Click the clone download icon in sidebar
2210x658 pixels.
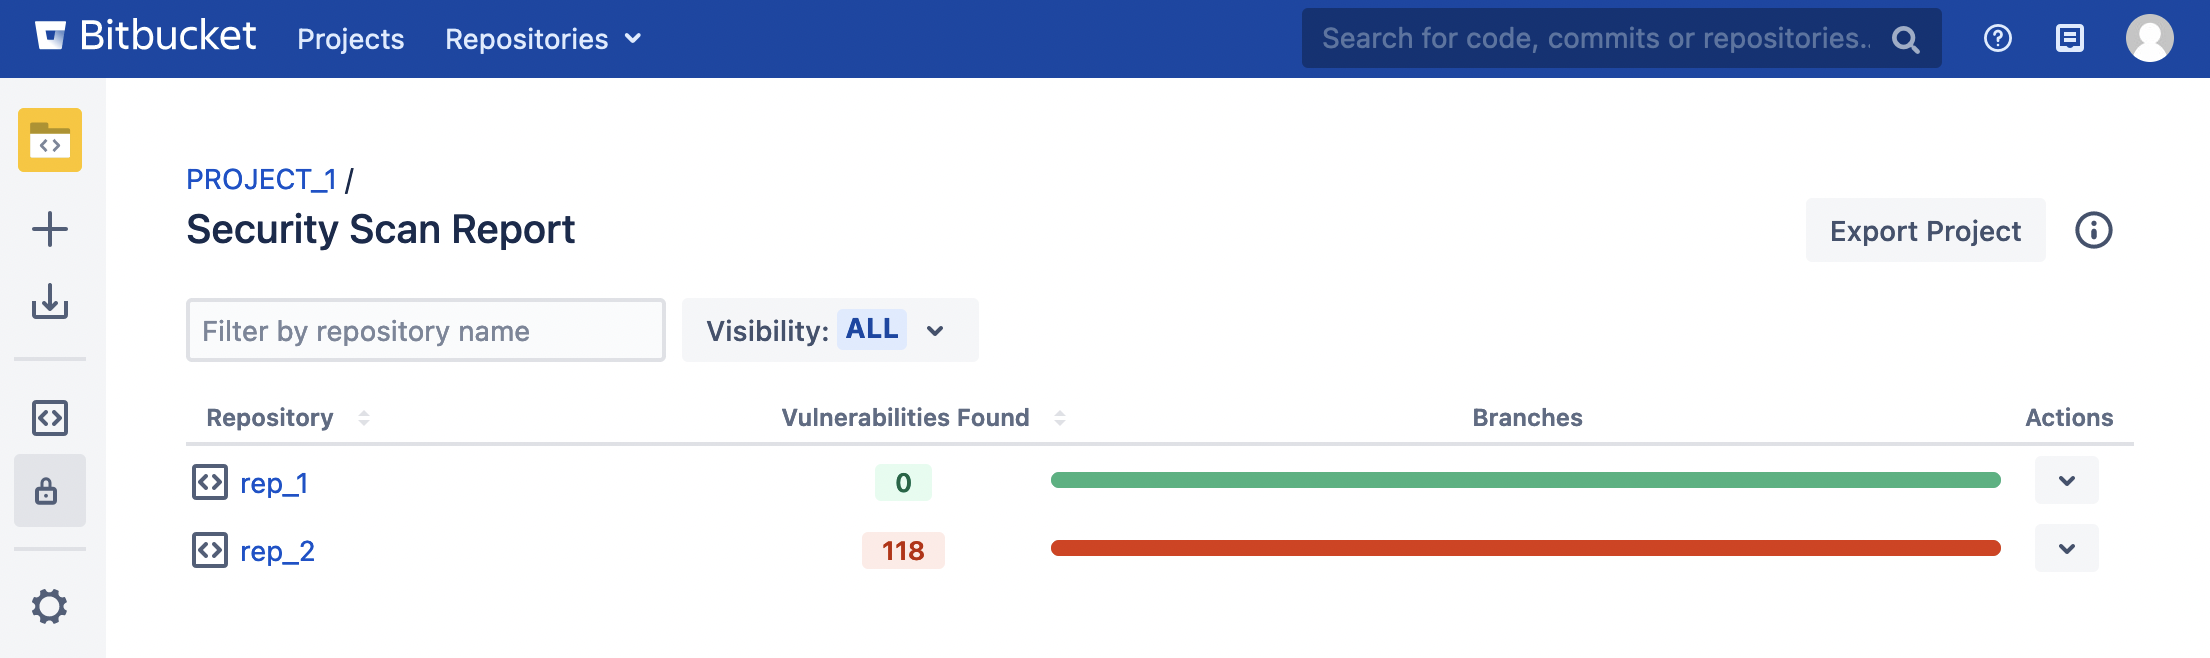[50, 301]
